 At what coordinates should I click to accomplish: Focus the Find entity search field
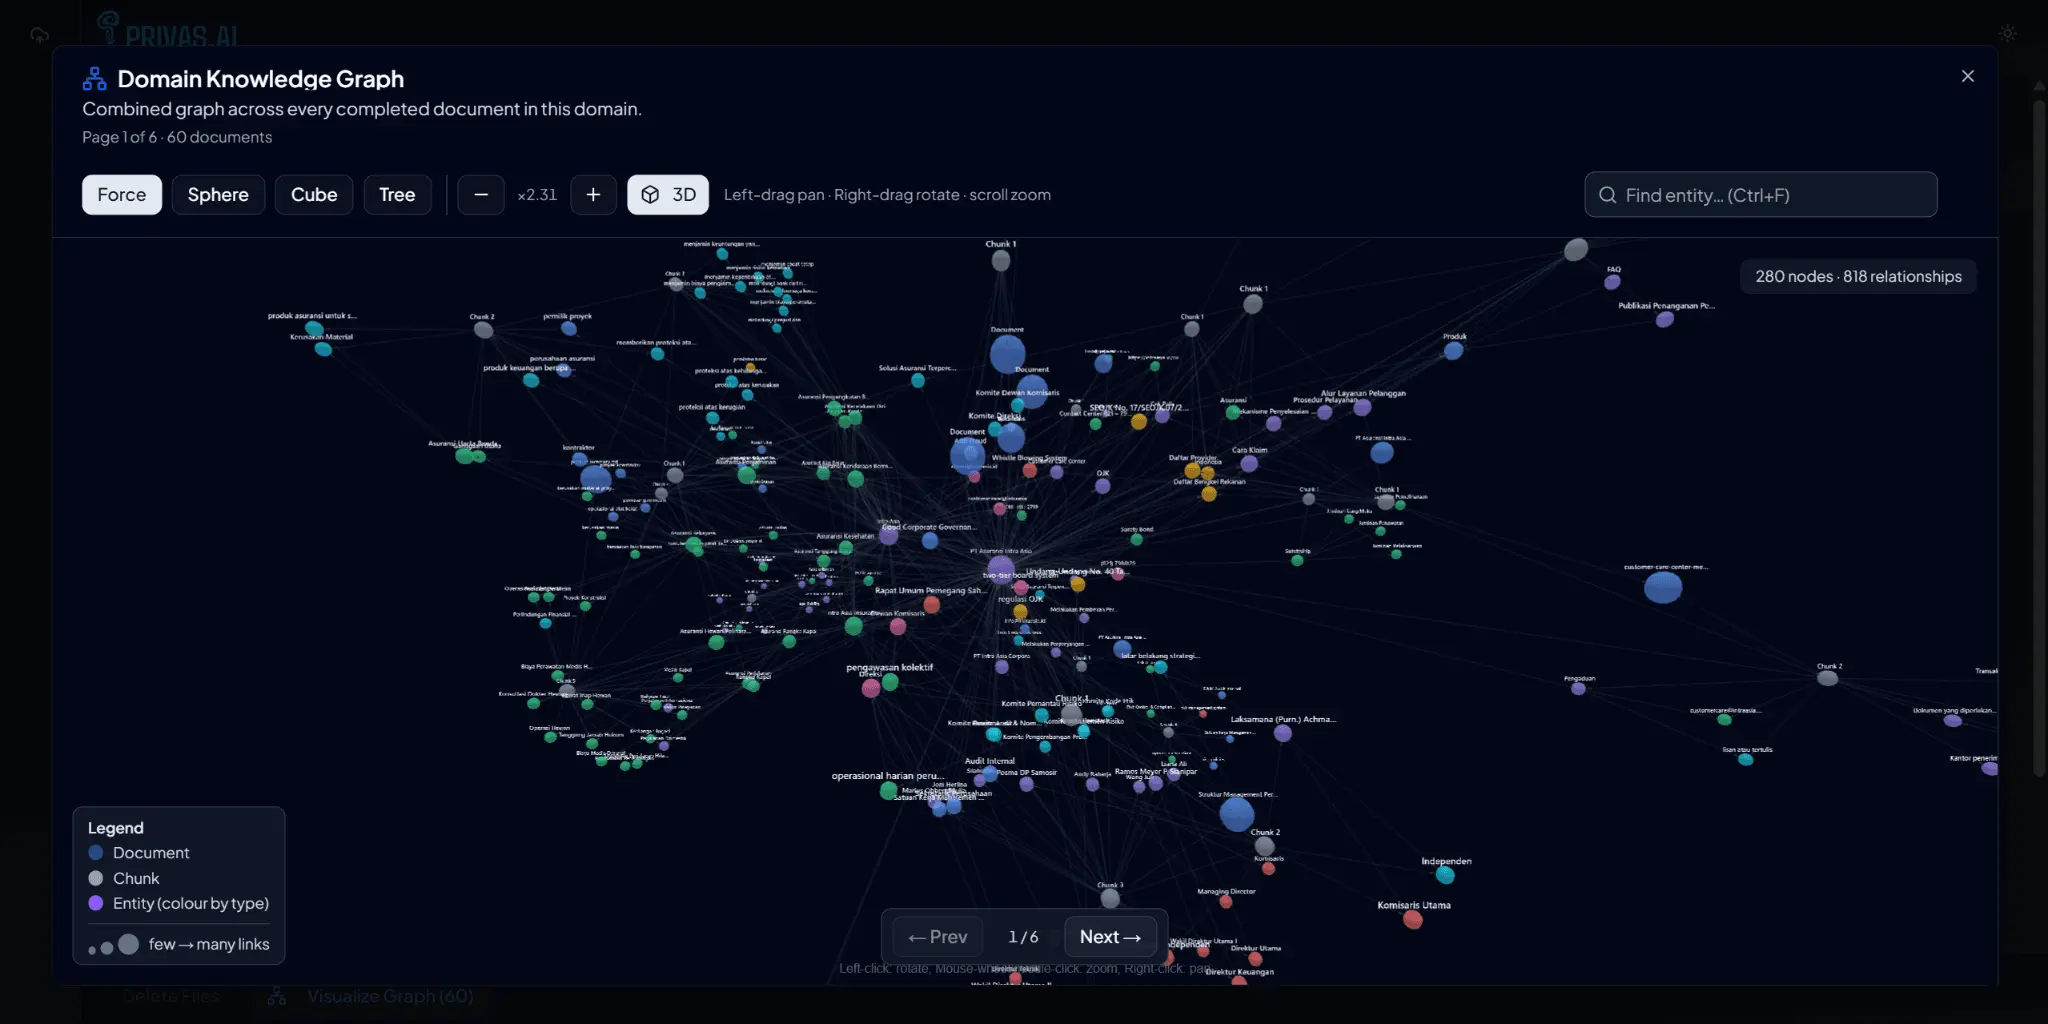coord(1761,195)
